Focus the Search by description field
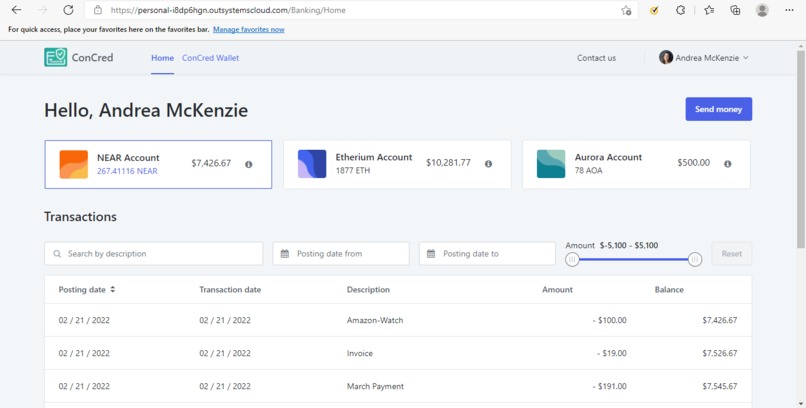Viewport: 806px width, 408px height. click(154, 254)
